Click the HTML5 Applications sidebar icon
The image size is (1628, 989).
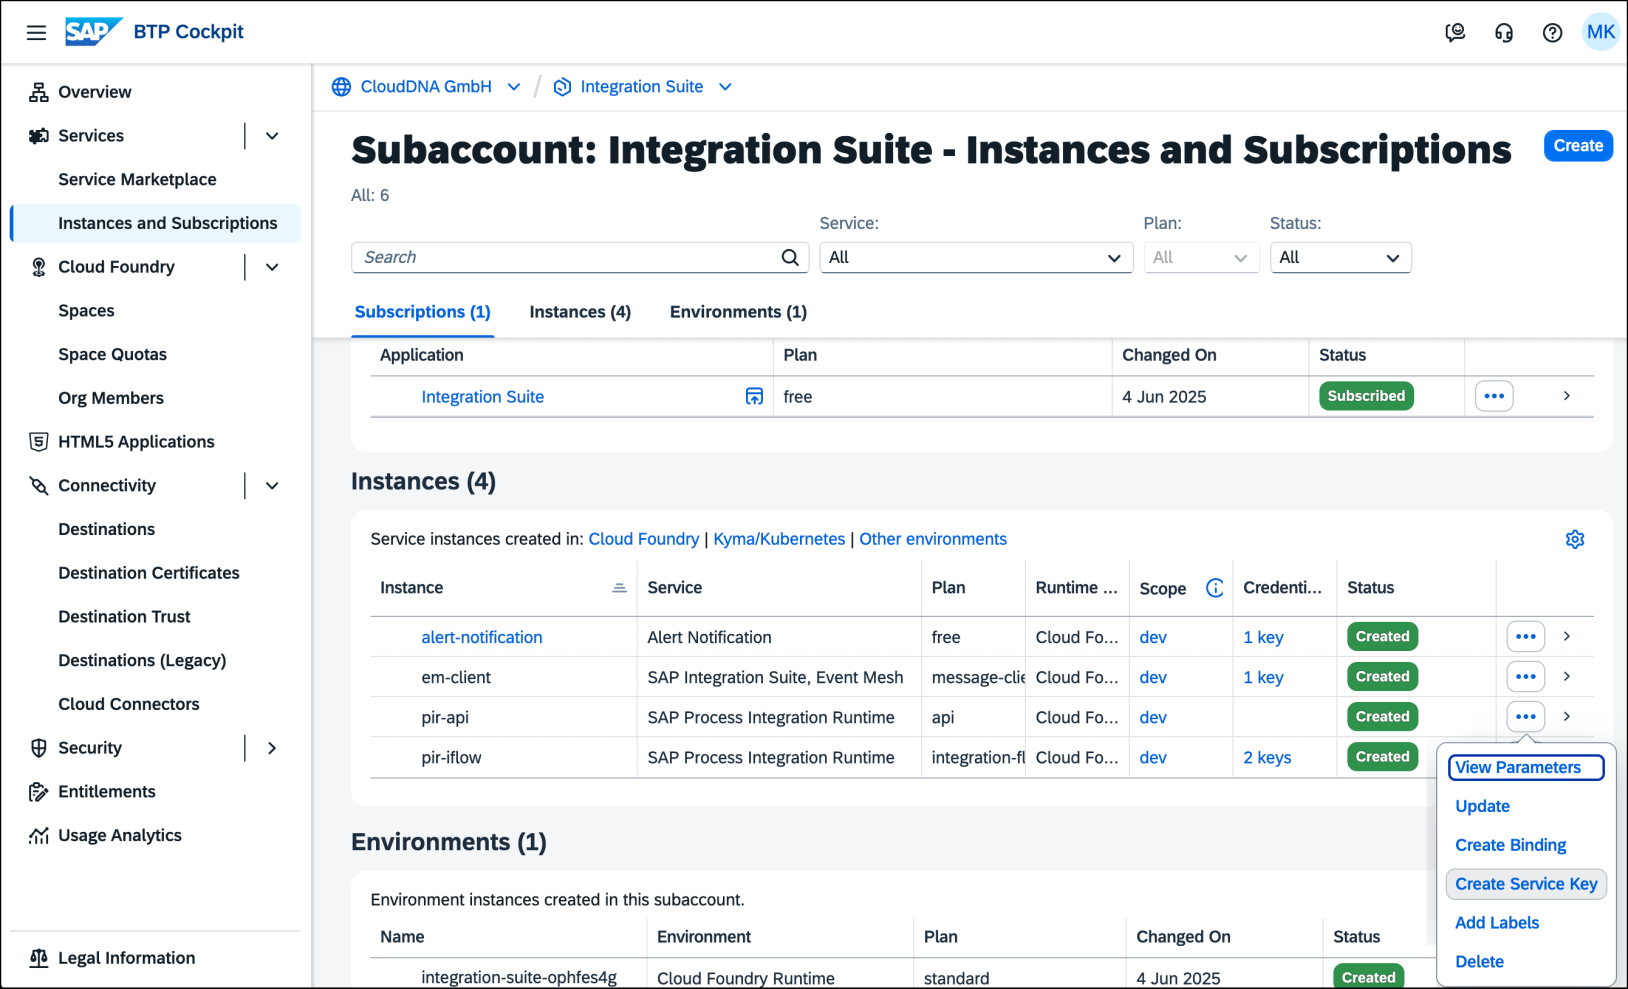click(38, 442)
